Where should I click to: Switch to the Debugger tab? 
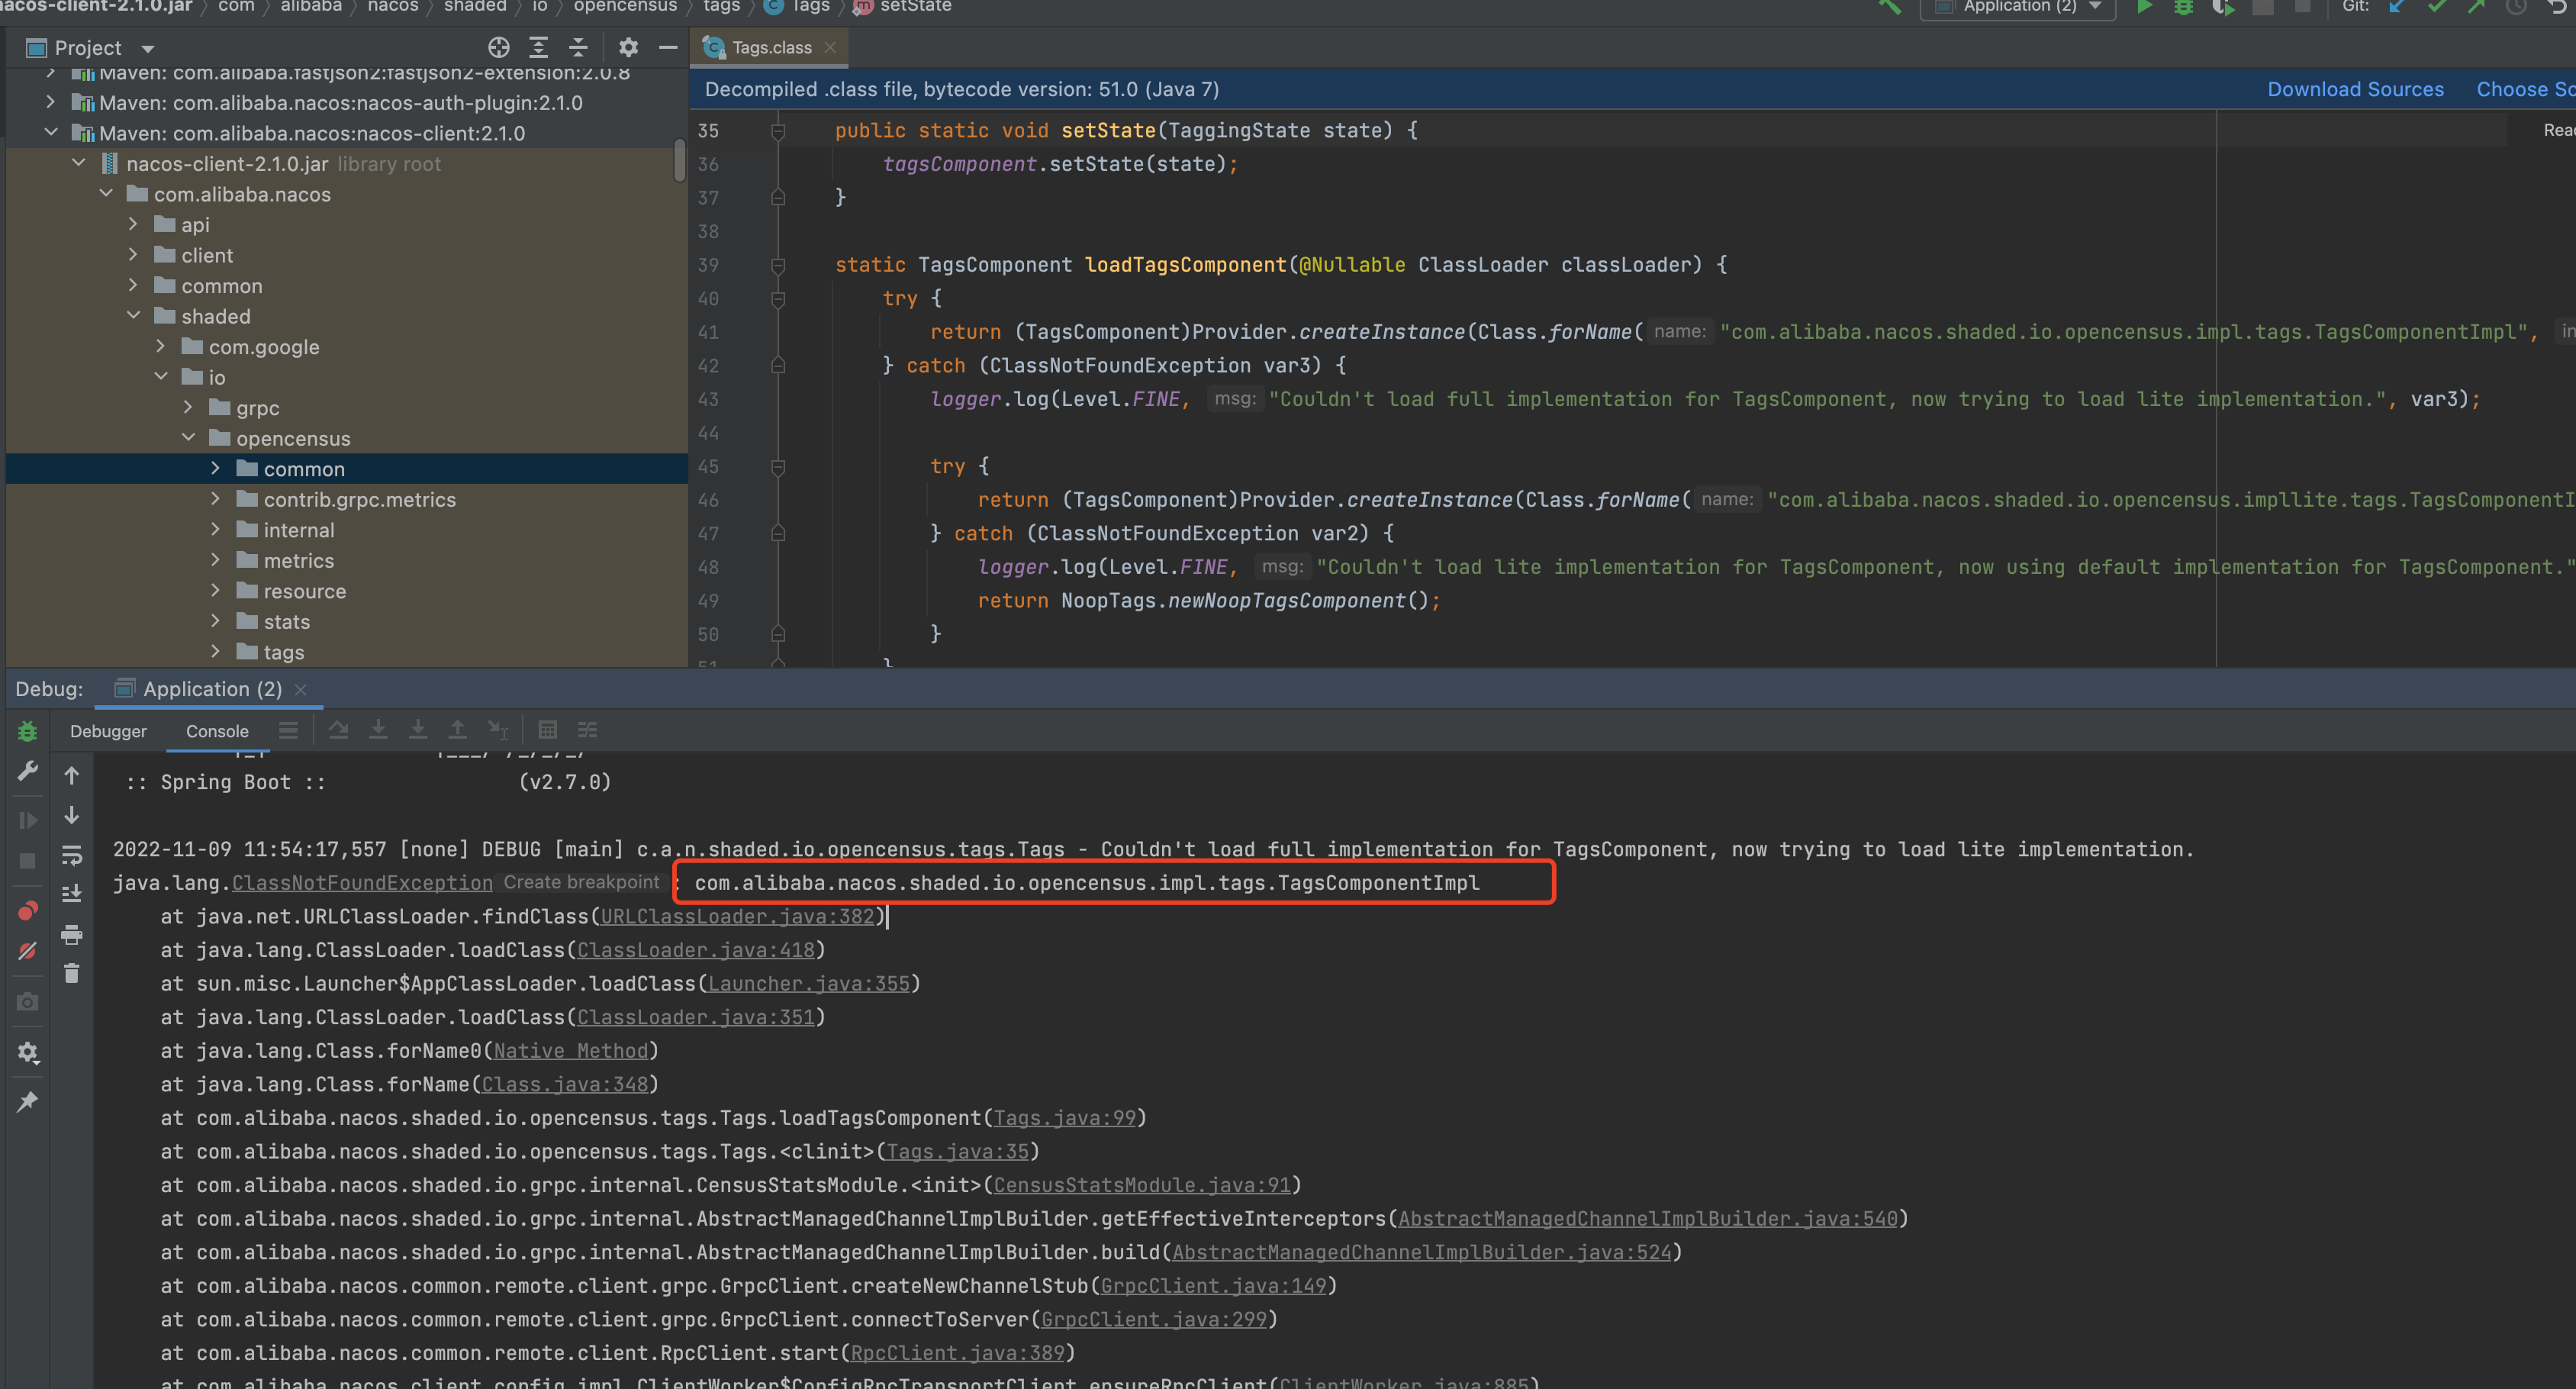(108, 731)
